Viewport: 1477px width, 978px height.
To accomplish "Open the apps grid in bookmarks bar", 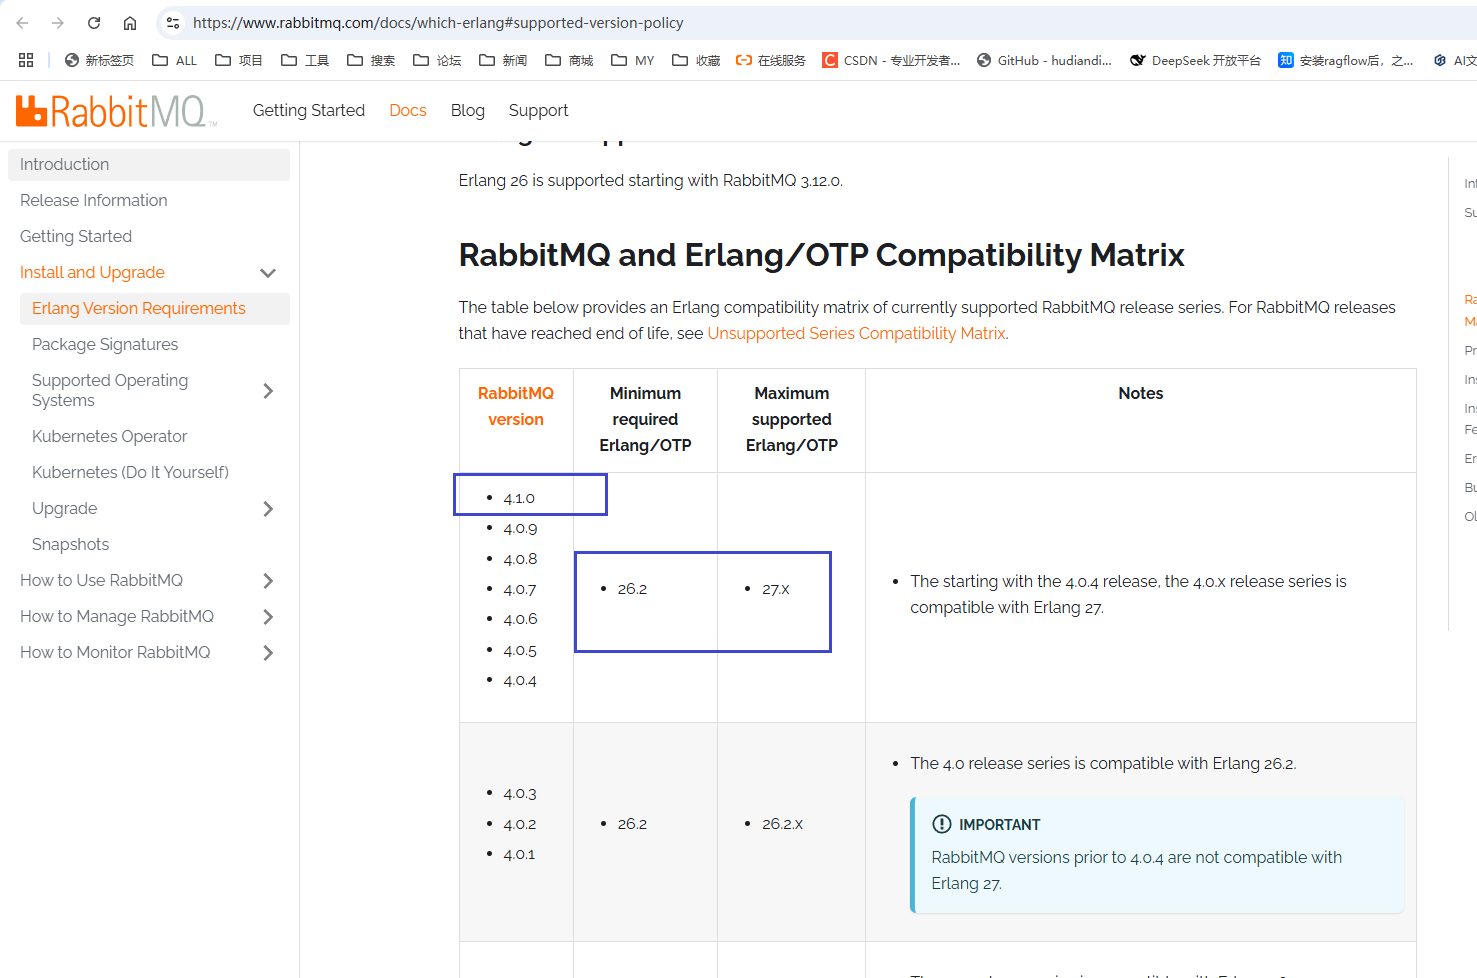I will tap(26, 60).
